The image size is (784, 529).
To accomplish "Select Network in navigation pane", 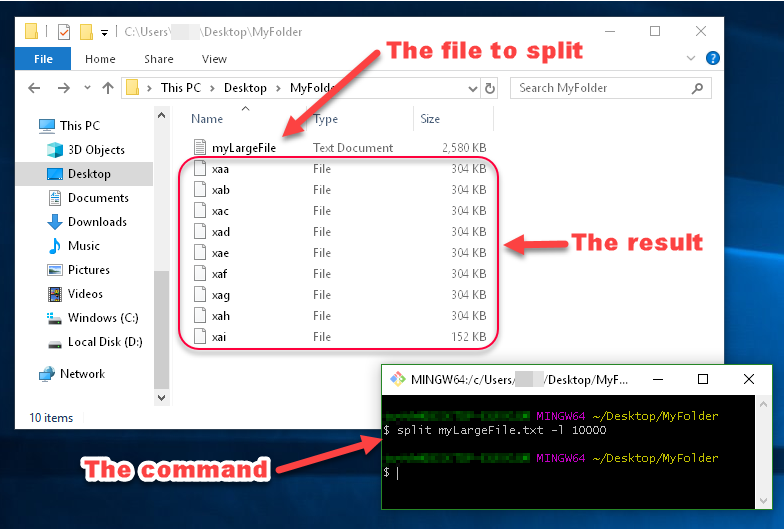I will point(72,374).
